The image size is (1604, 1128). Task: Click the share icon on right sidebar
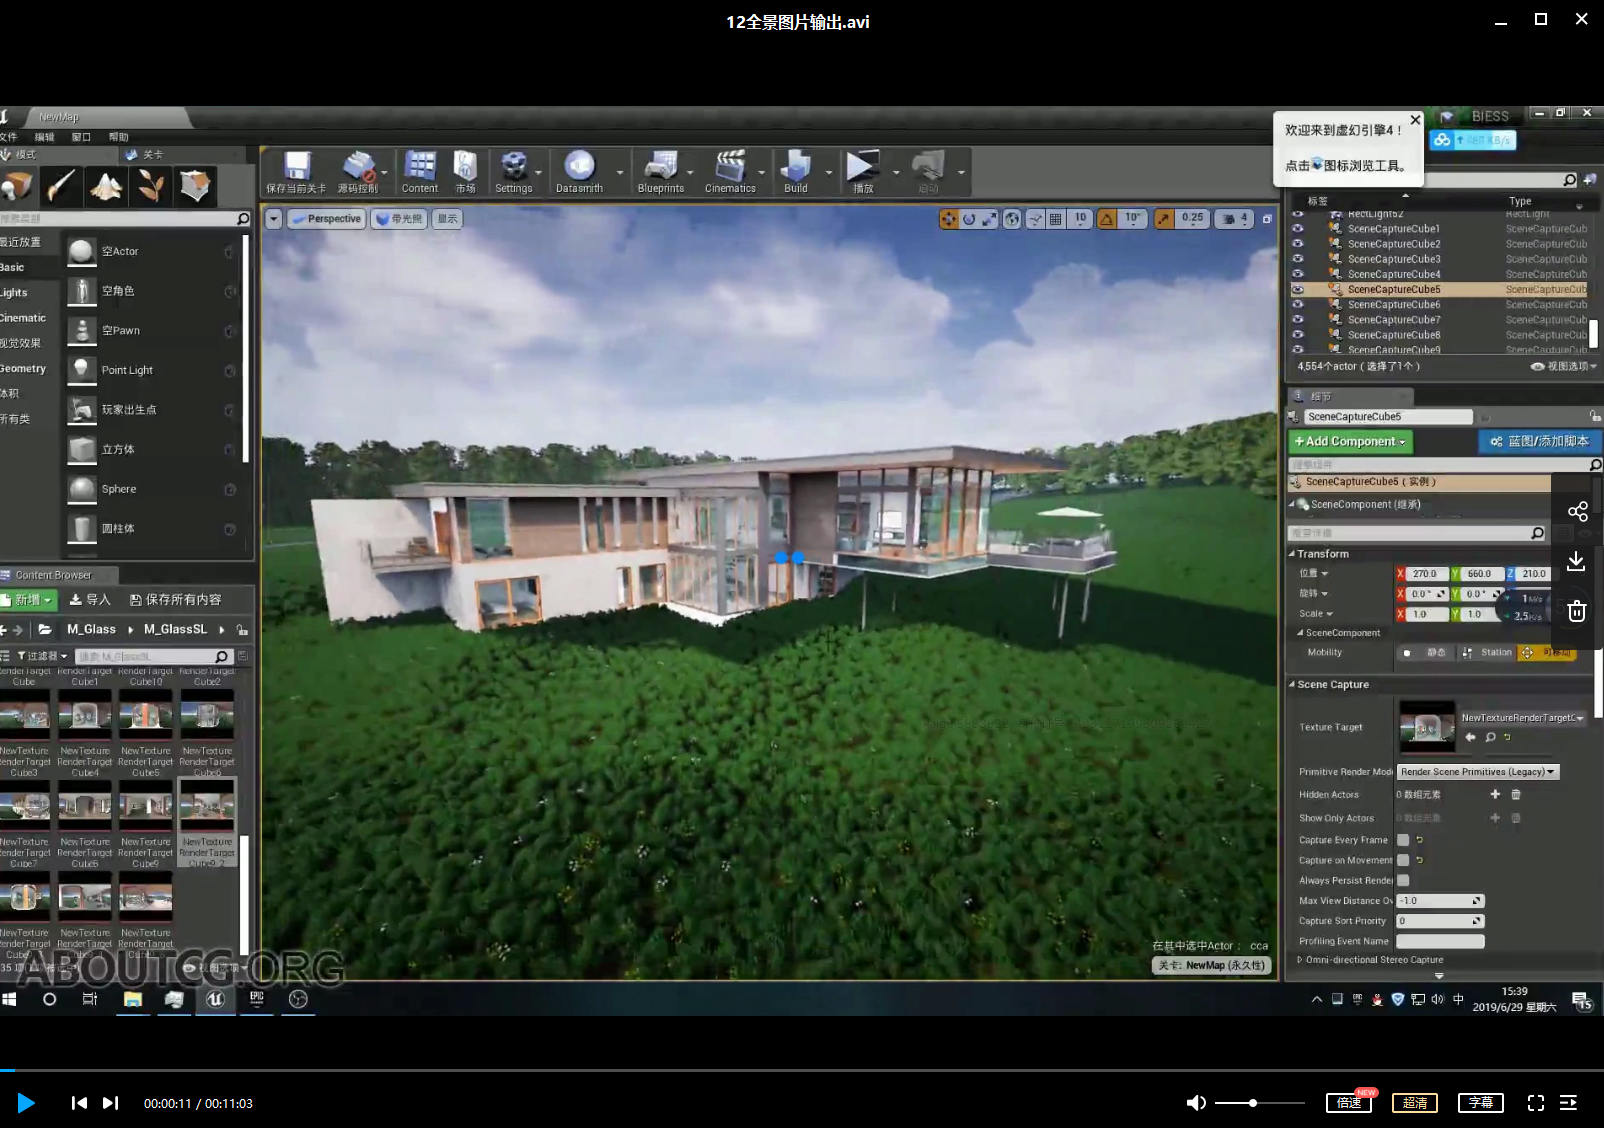[1577, 512]
